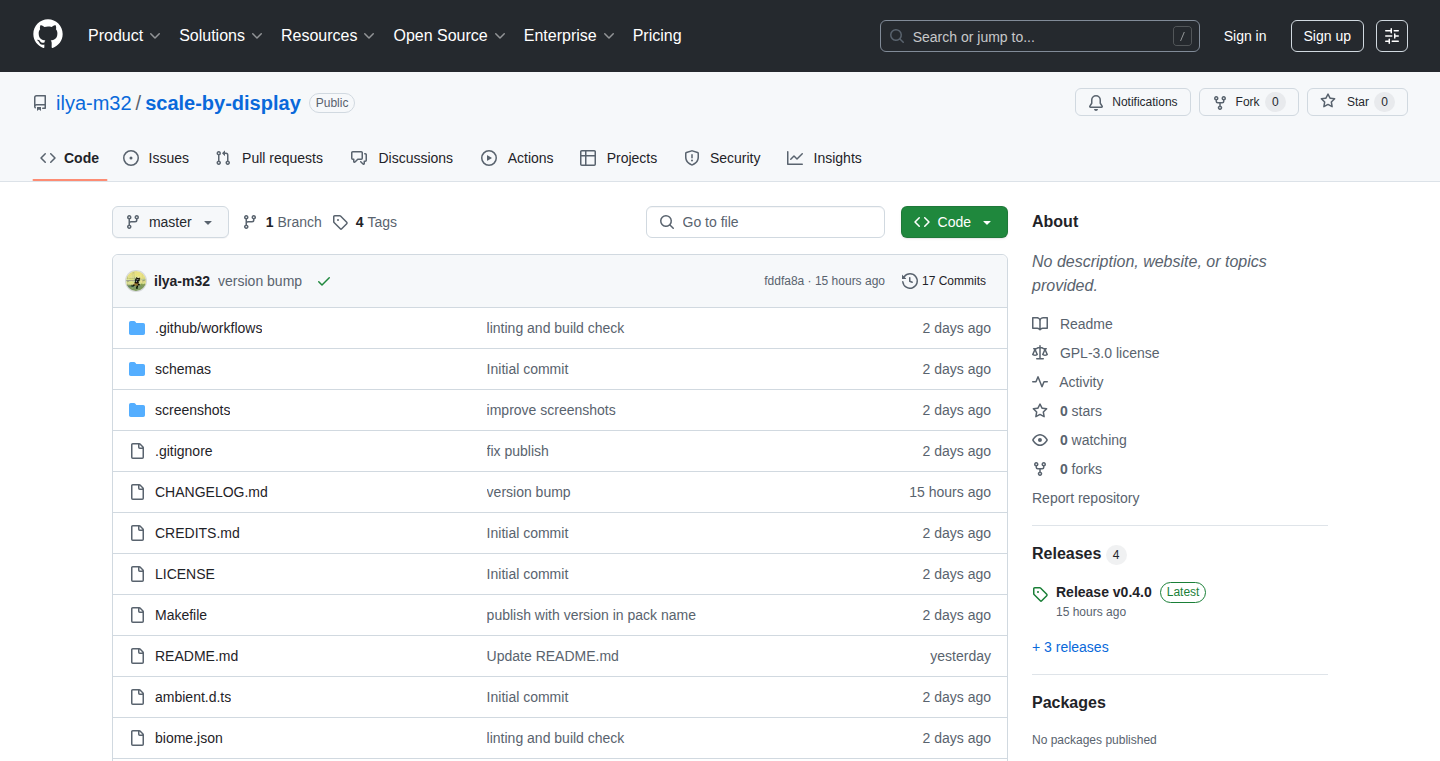Click the Sign in link

pyautogui.click(x=1245, y=36)
